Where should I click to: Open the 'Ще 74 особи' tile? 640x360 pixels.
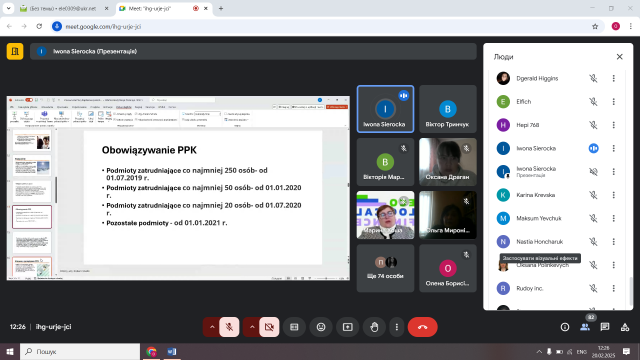click(x=385, y=268)
